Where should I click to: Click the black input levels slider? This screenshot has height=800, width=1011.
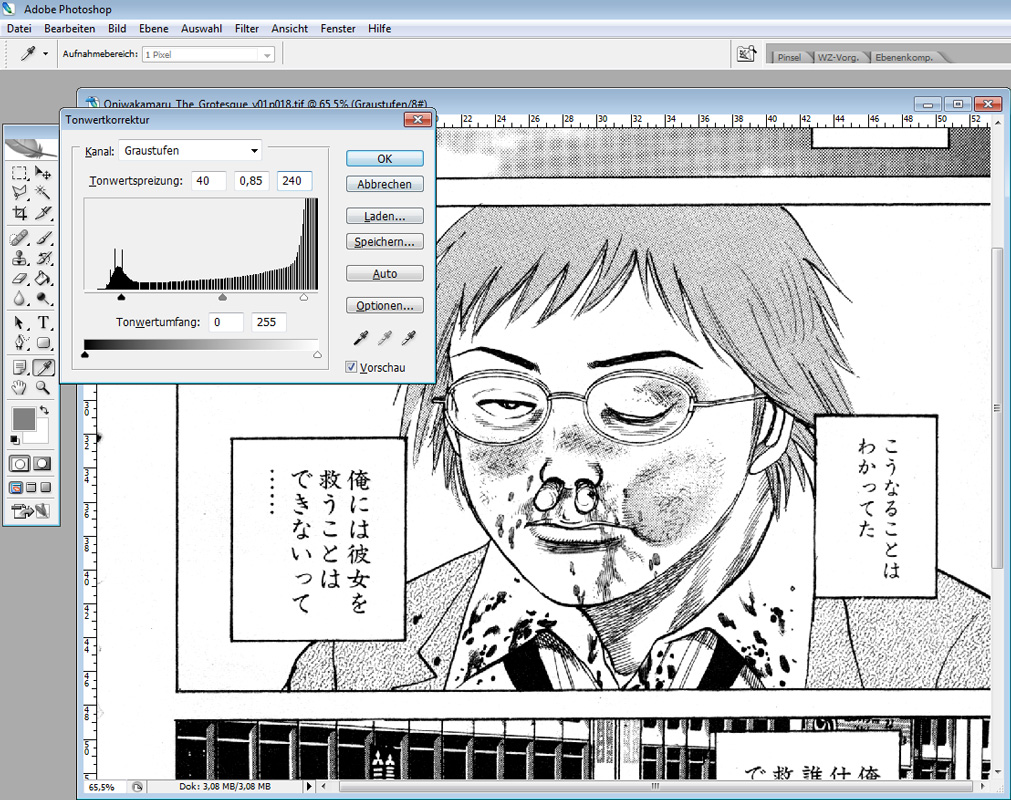point(121,297)
